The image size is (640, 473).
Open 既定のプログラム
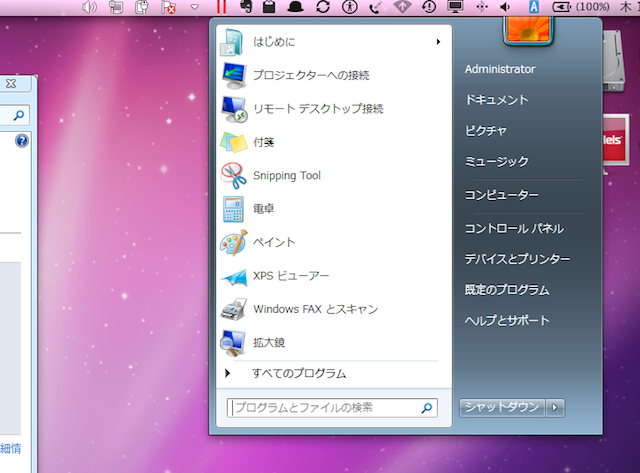click(x=507, y=290)
